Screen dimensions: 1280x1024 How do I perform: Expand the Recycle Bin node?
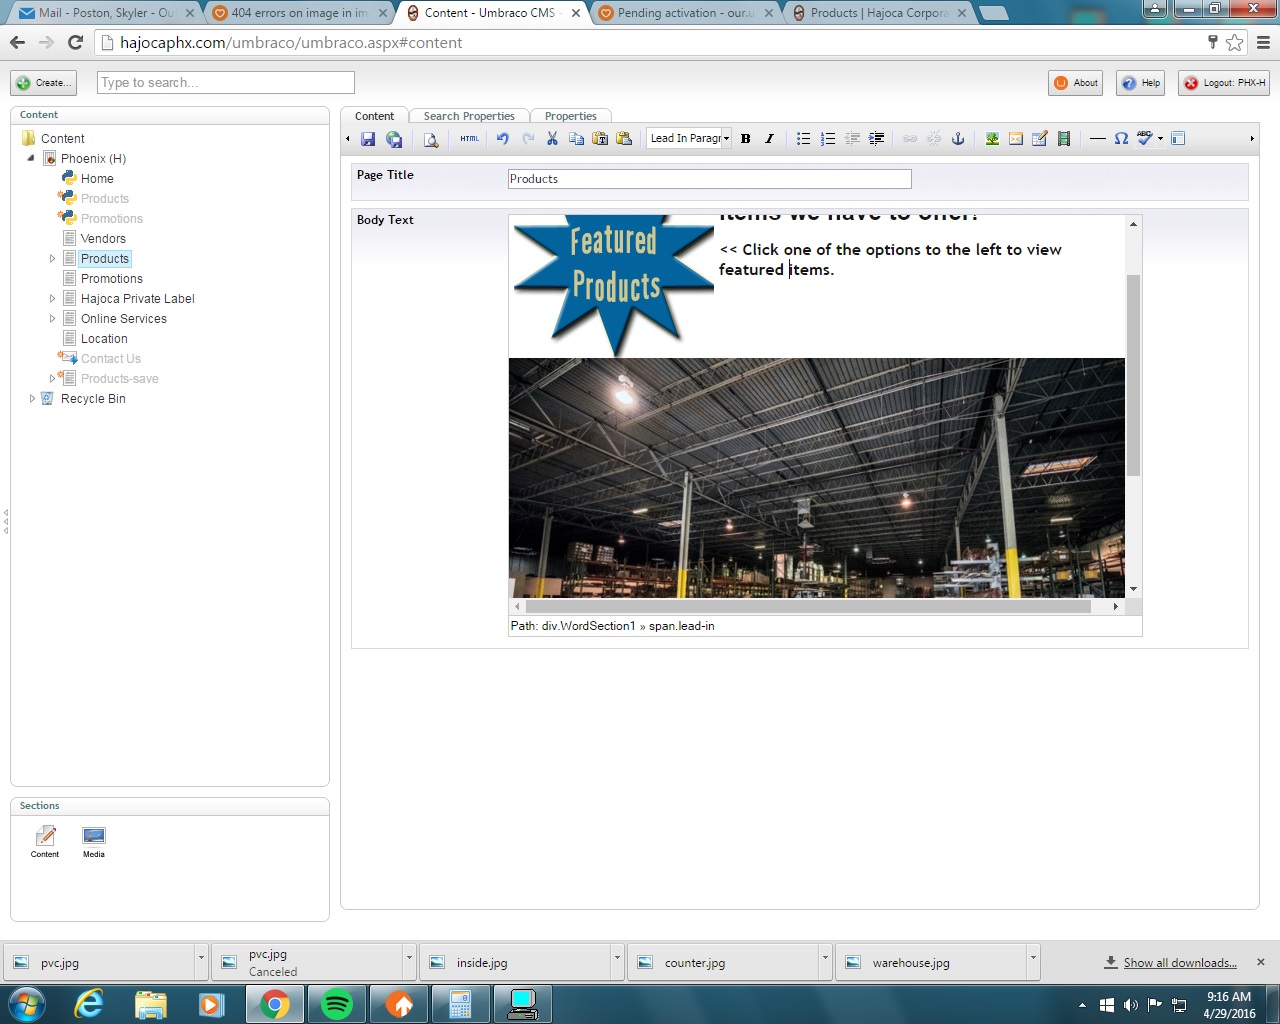click(33, 398)
